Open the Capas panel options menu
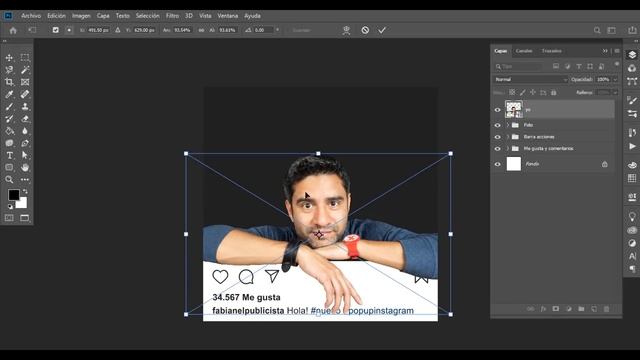Viewport: 640px width, 360px height. click(x=617, y=51)
